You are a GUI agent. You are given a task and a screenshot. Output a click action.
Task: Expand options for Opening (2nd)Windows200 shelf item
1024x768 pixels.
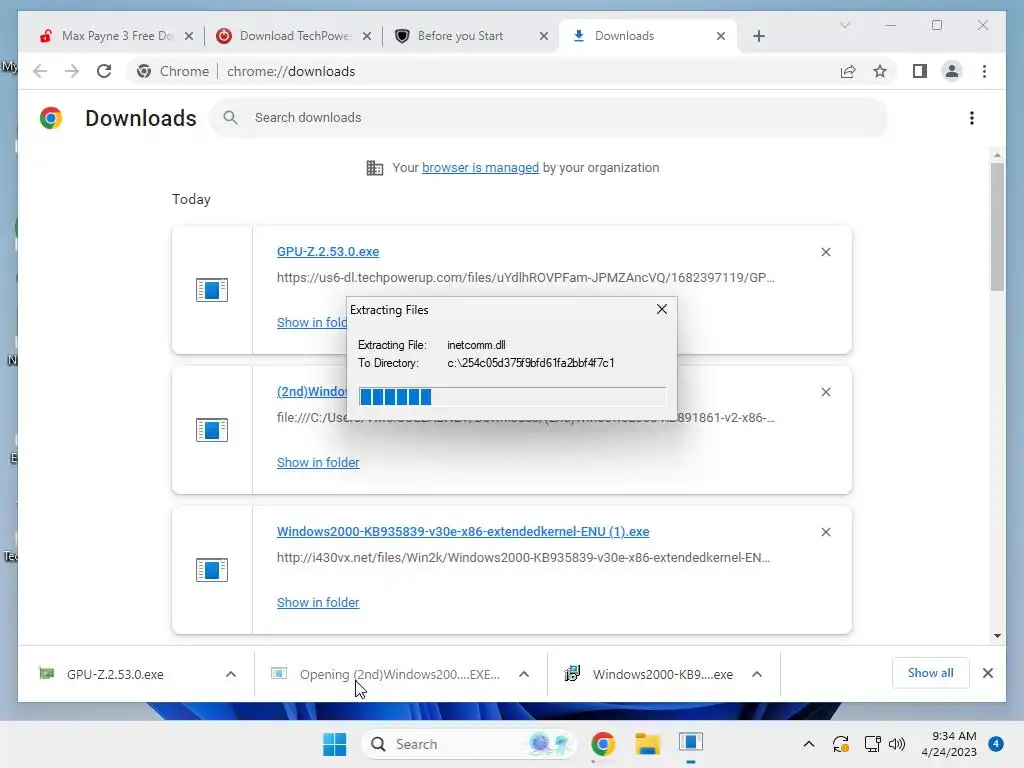(x=524, y=674)
